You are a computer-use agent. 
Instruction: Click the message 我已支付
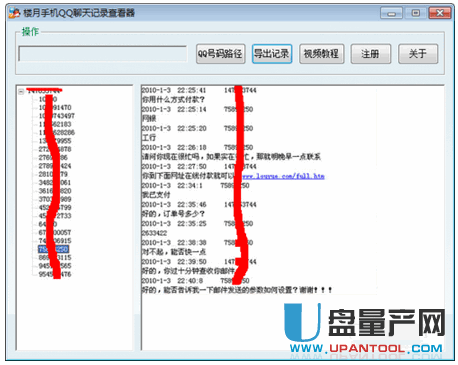point(156,195)
